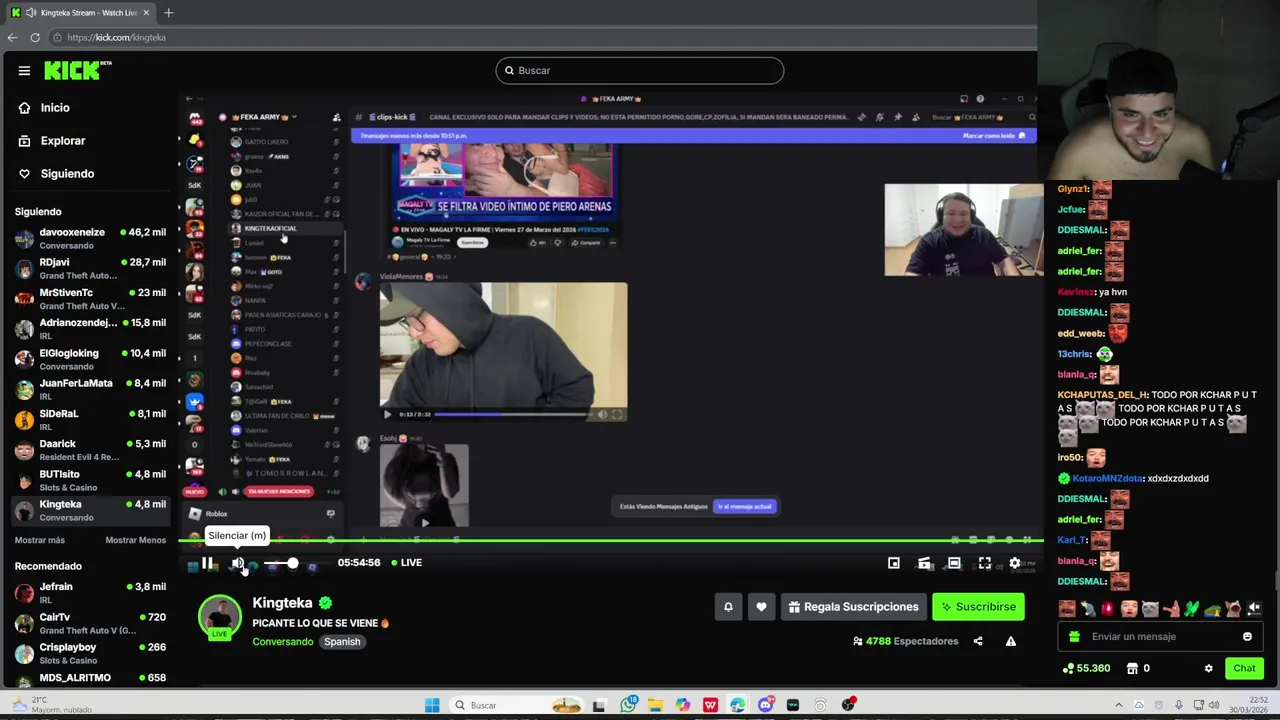The width and height of the screenshot is (1280, 720).
Task: Toggle theater mode in player
Action: (954, 563)
